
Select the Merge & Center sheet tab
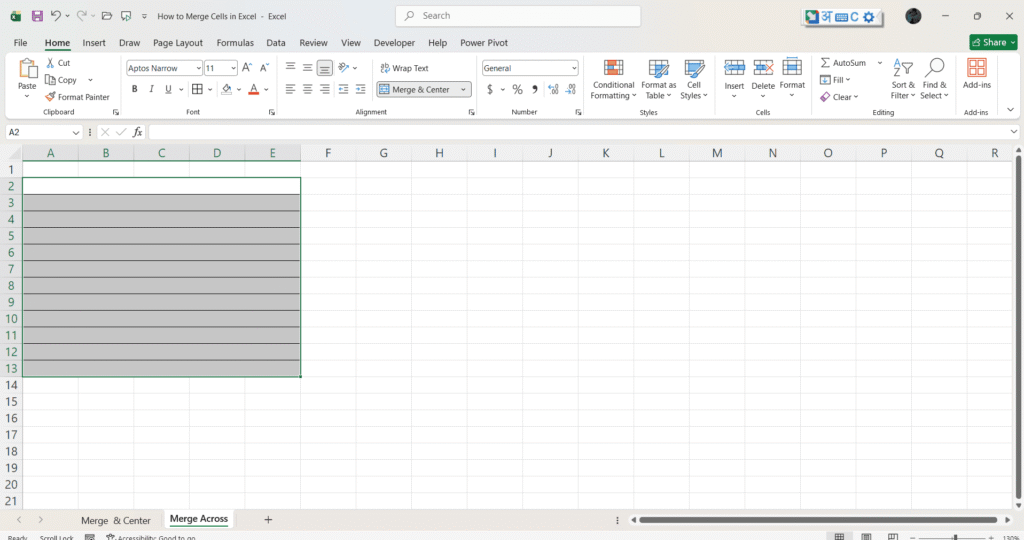point(116,520)
